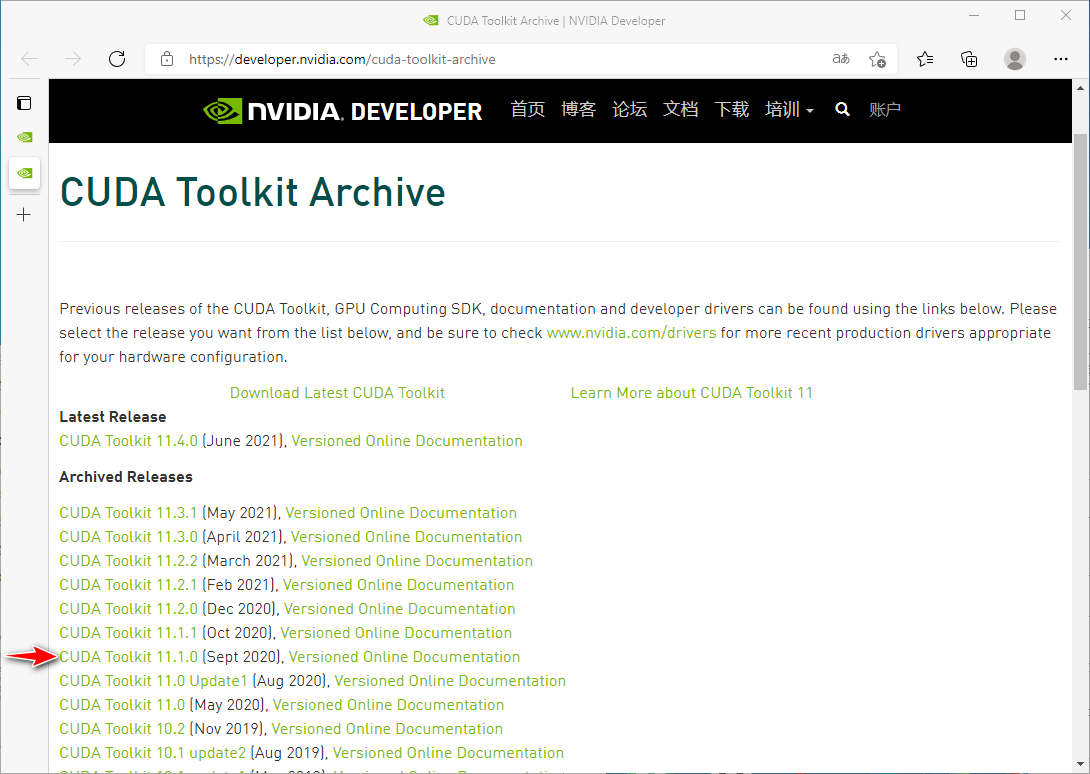Go to 下载 in the navigation bar
The image size is (1090, 774).
(732, 110)
